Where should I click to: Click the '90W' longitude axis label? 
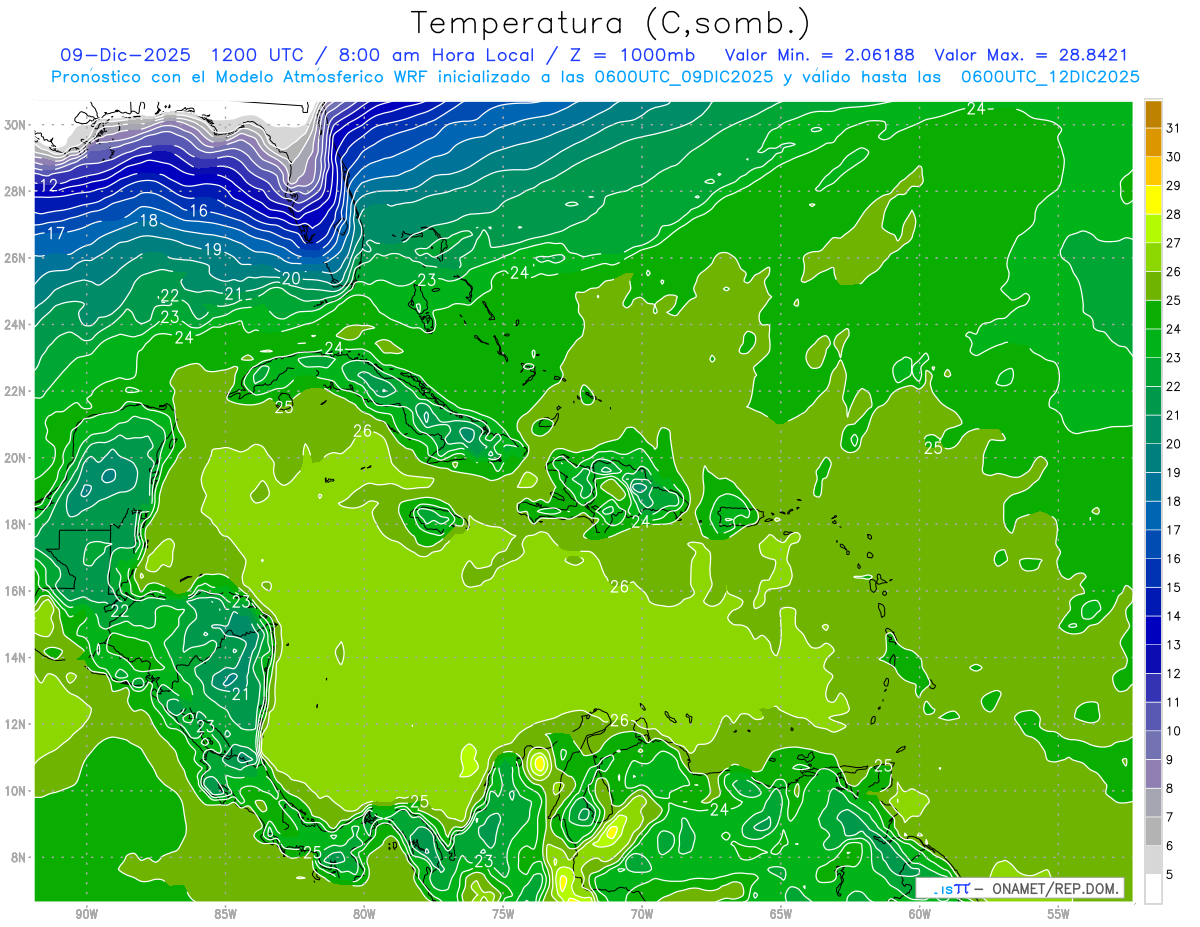click(86, 914)
